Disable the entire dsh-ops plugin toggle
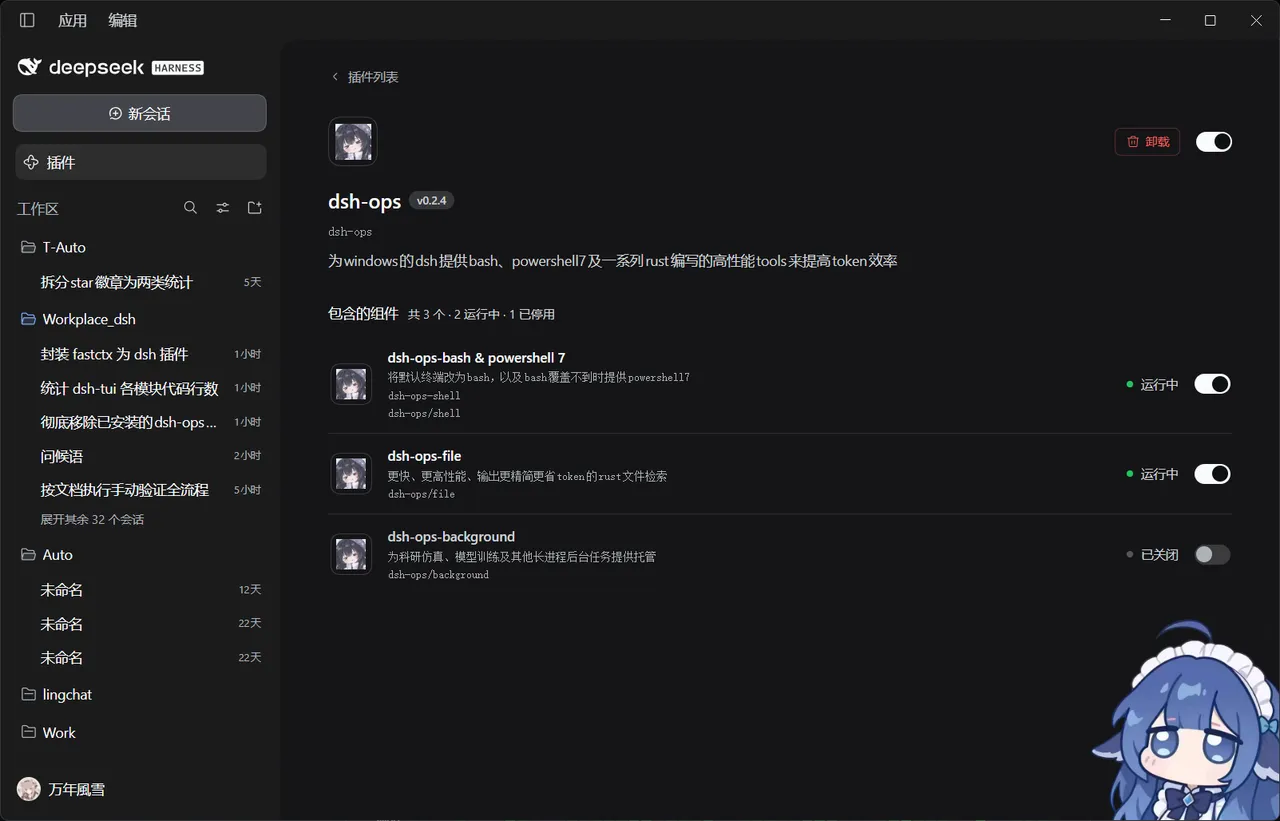Viewport: 1280px width, 821px height. click(x=1214, y=142)
